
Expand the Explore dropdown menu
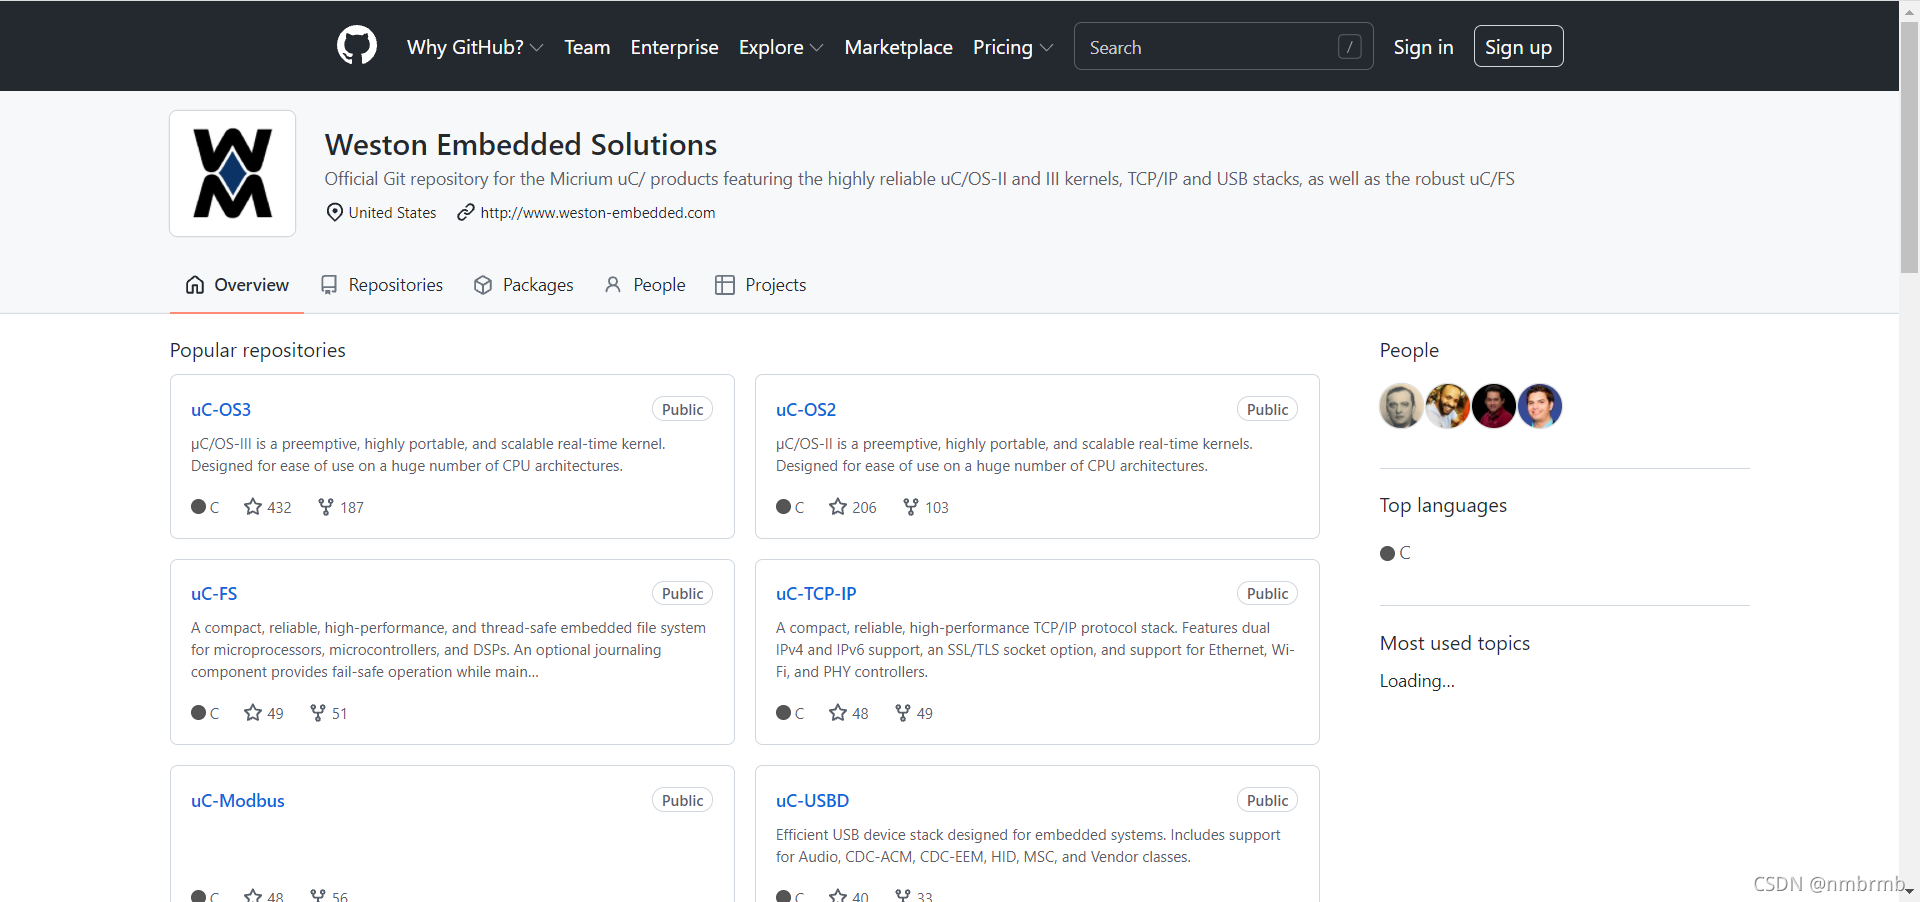(781, 47)
